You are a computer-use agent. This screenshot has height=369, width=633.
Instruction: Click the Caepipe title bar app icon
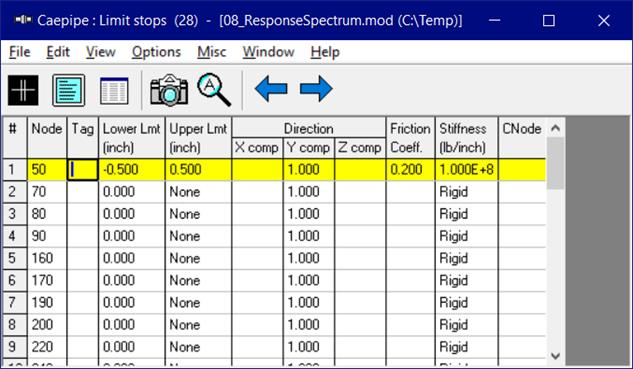coord(23,20)
